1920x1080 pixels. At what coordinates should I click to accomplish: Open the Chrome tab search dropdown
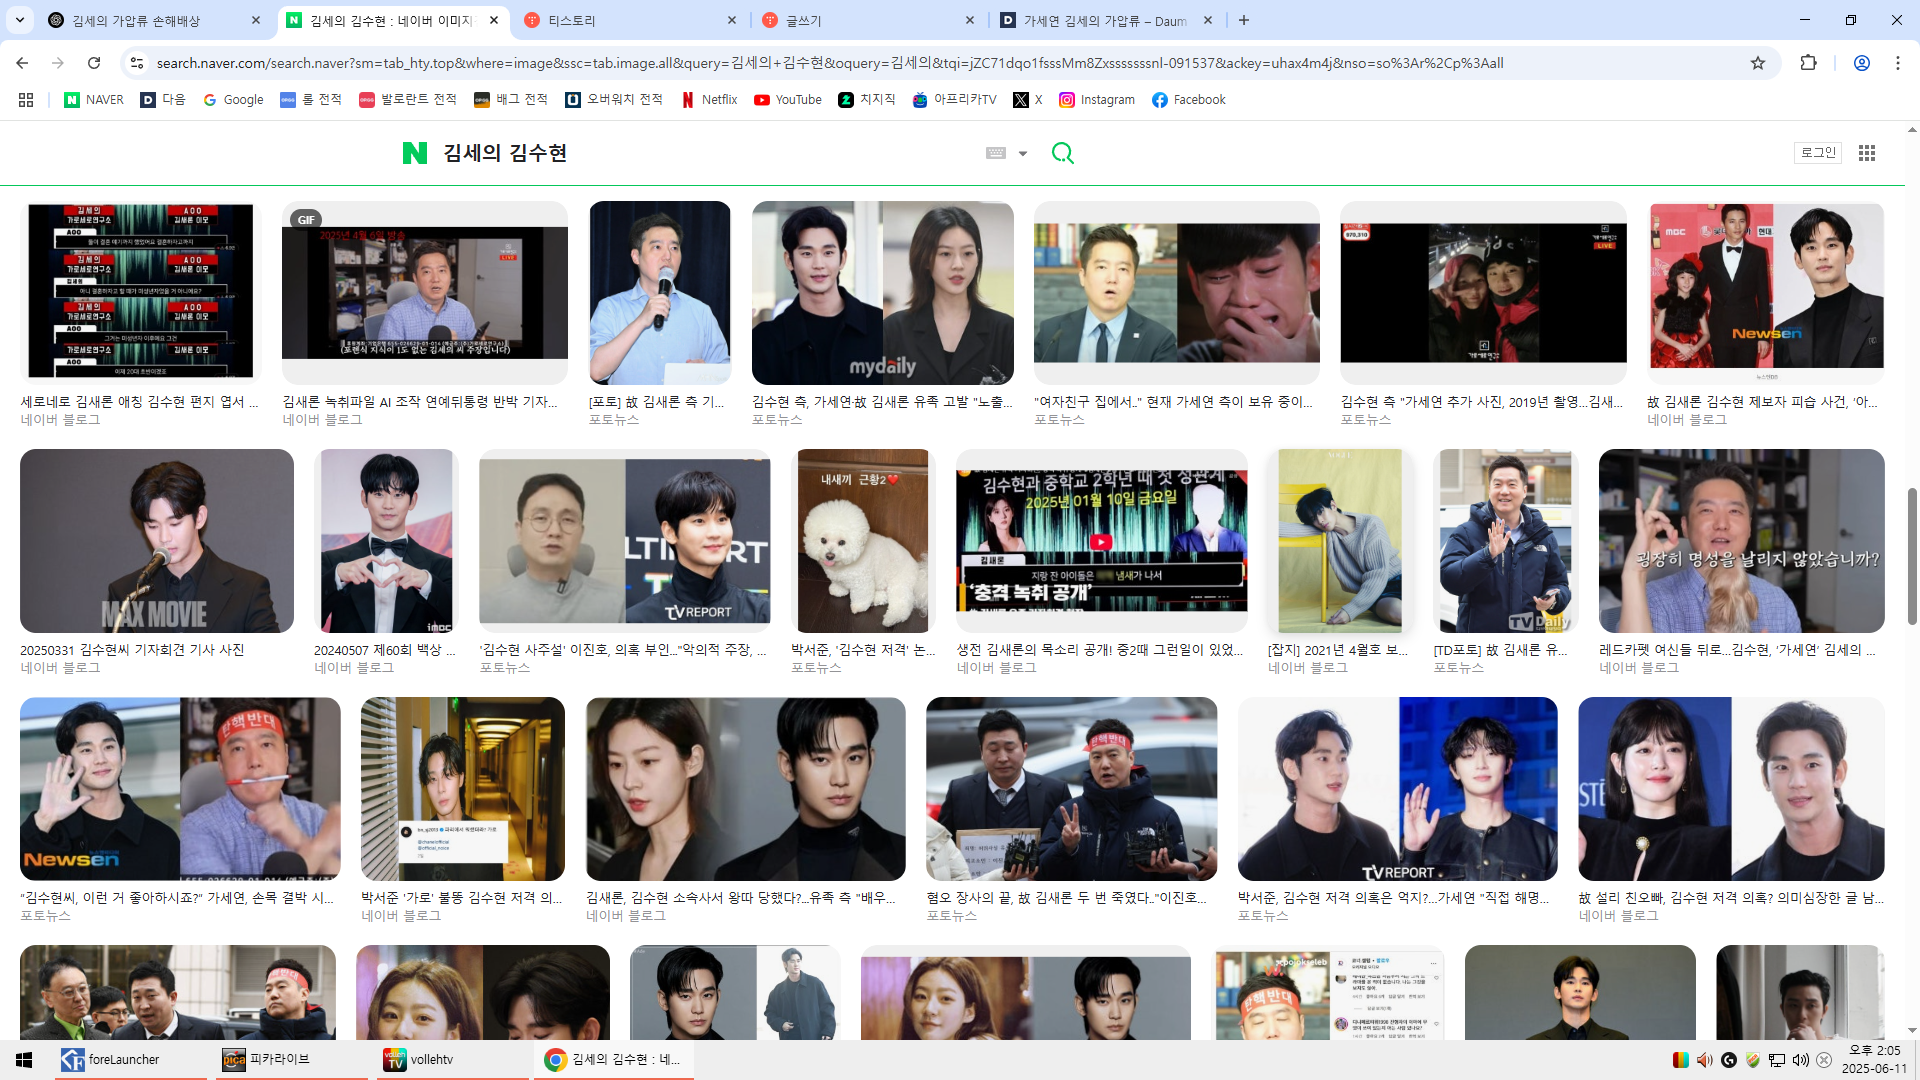(x=20, y=20)
